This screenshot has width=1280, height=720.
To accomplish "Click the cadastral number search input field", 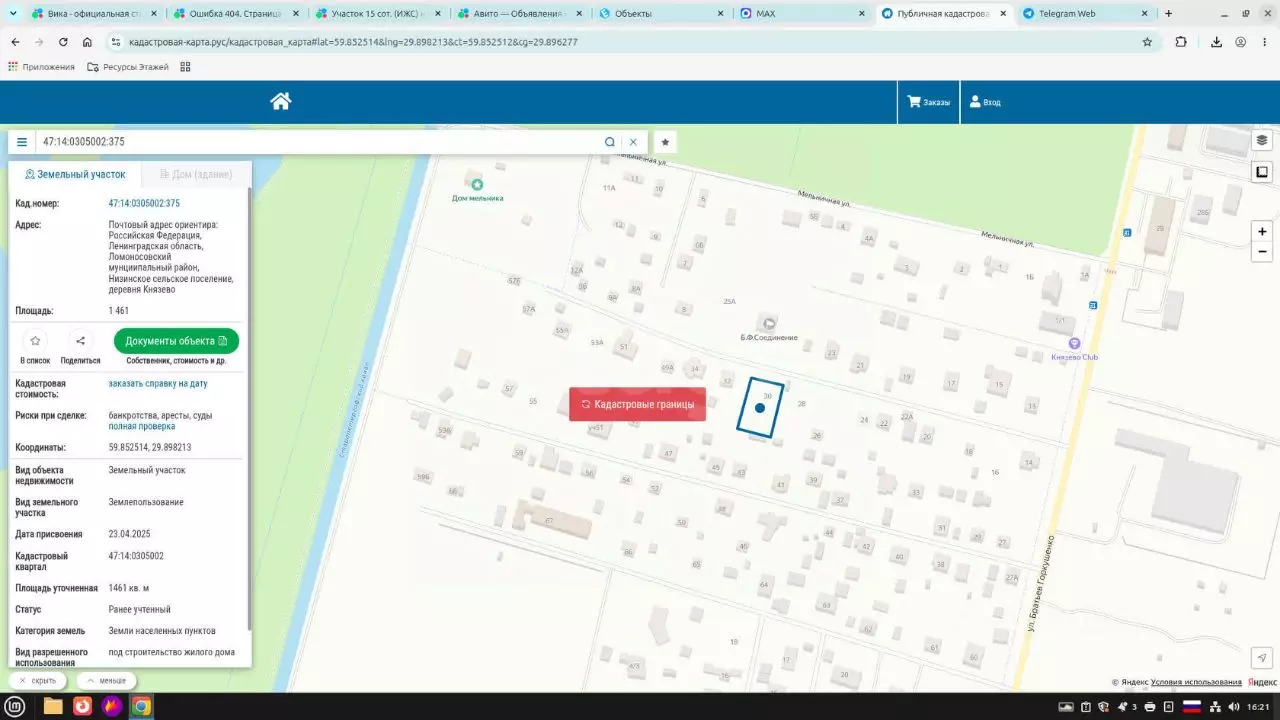I will (x=320, y=142).
